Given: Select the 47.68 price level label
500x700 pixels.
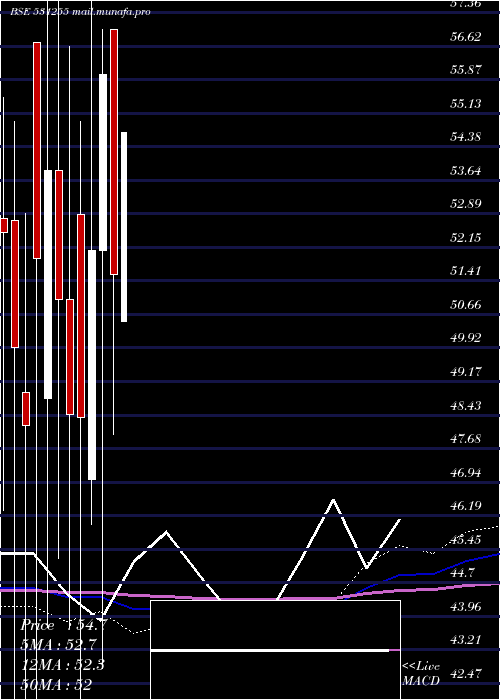Looking at the screenshot, I should pos(465,439).
